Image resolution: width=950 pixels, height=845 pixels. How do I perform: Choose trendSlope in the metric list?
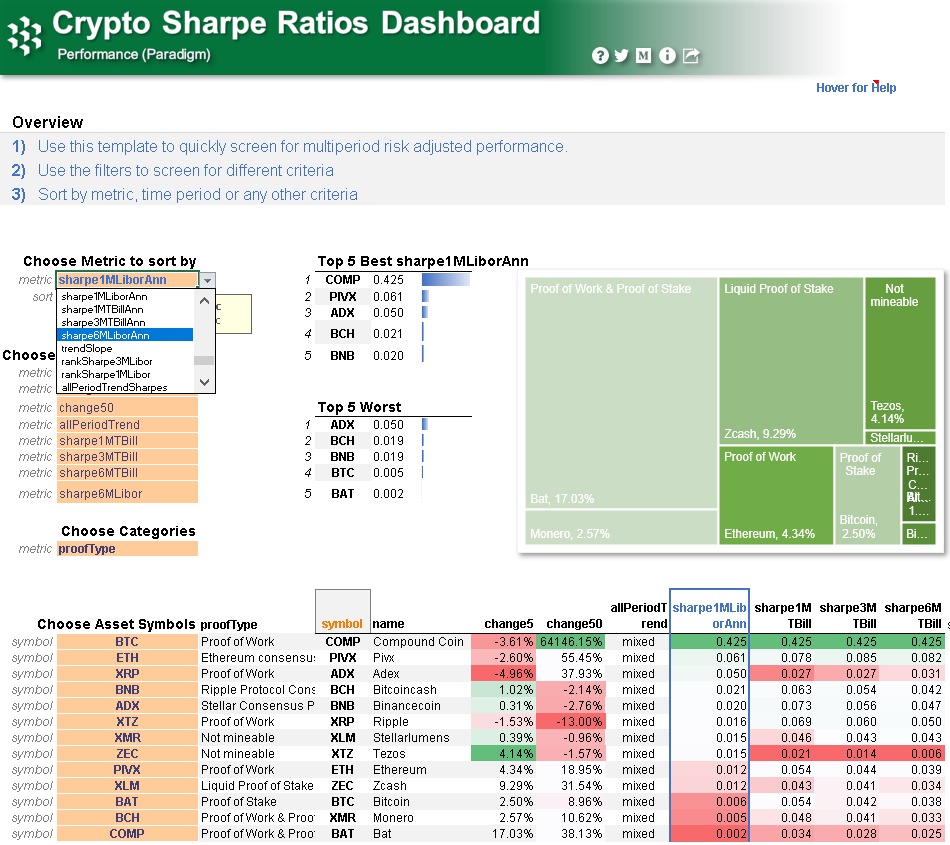[x=87, y=348]
